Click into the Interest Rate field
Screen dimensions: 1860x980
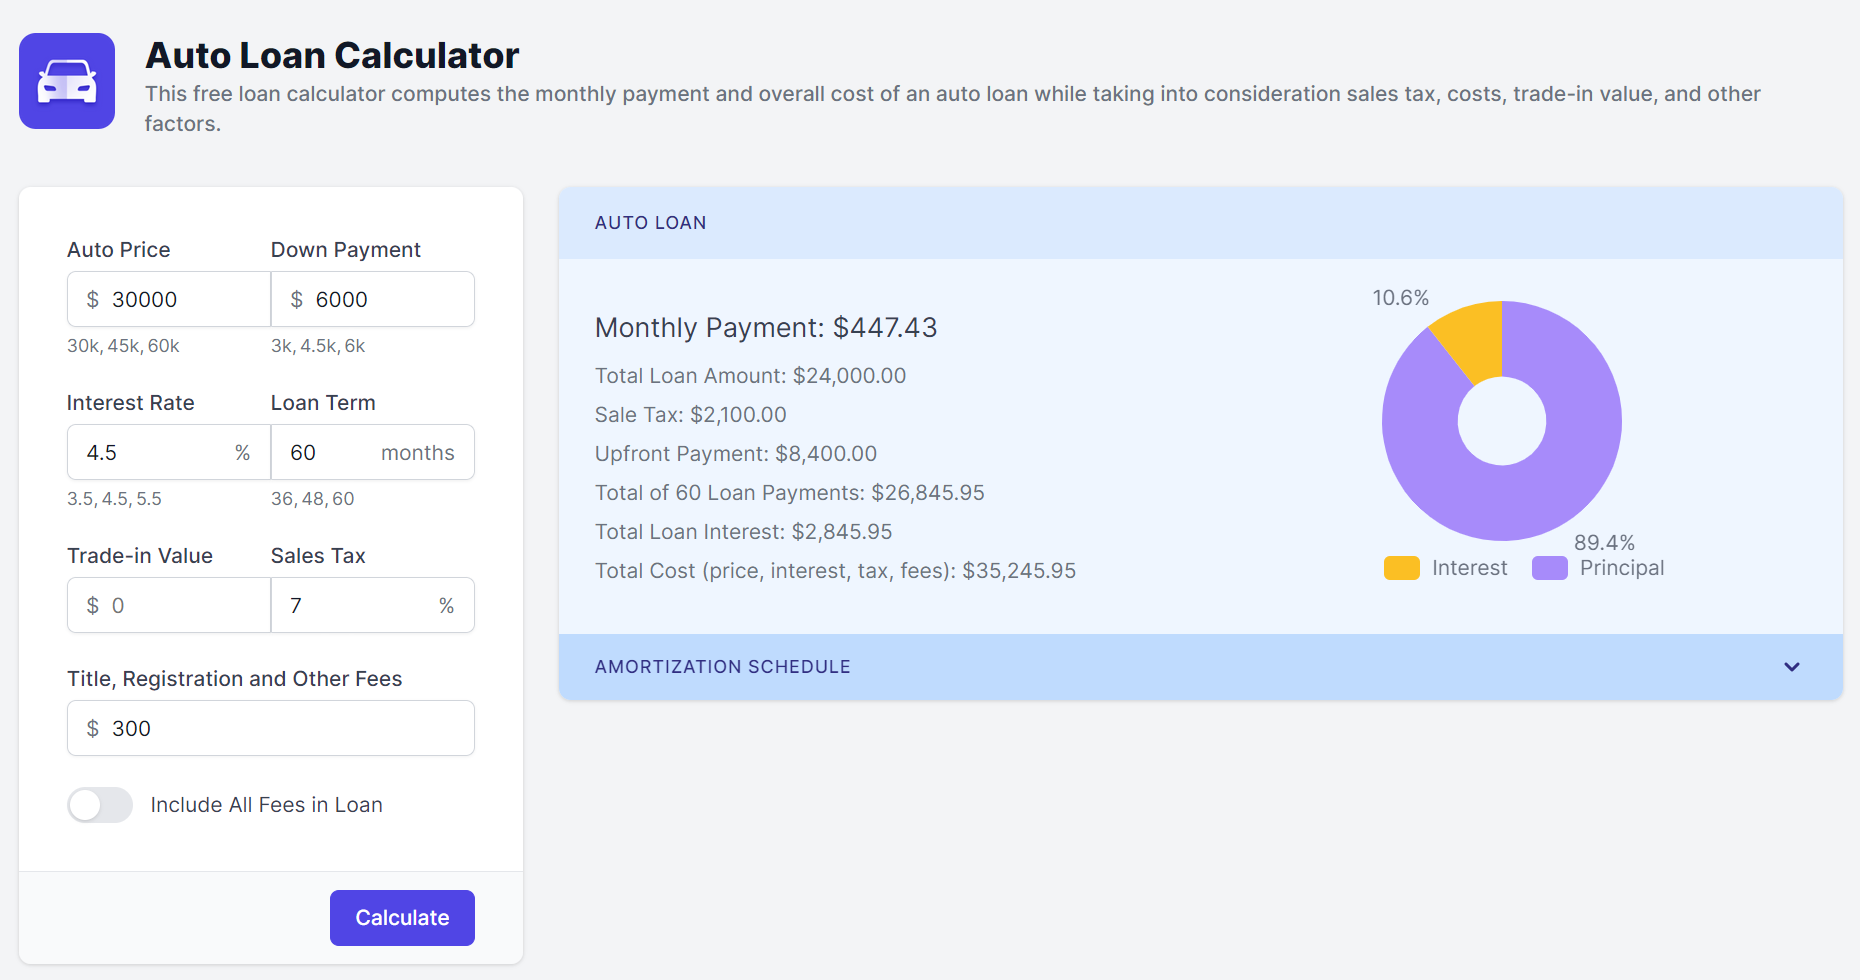point(155,453)
